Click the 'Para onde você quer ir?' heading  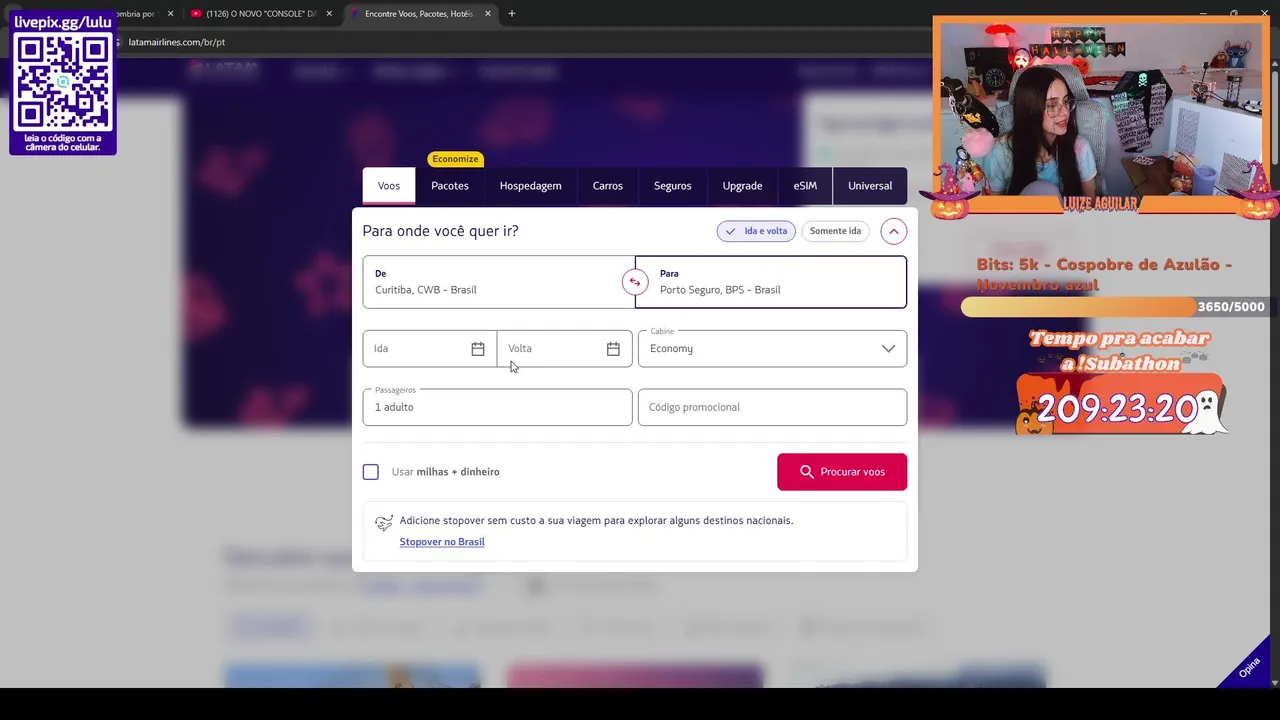tap(440, 231)
